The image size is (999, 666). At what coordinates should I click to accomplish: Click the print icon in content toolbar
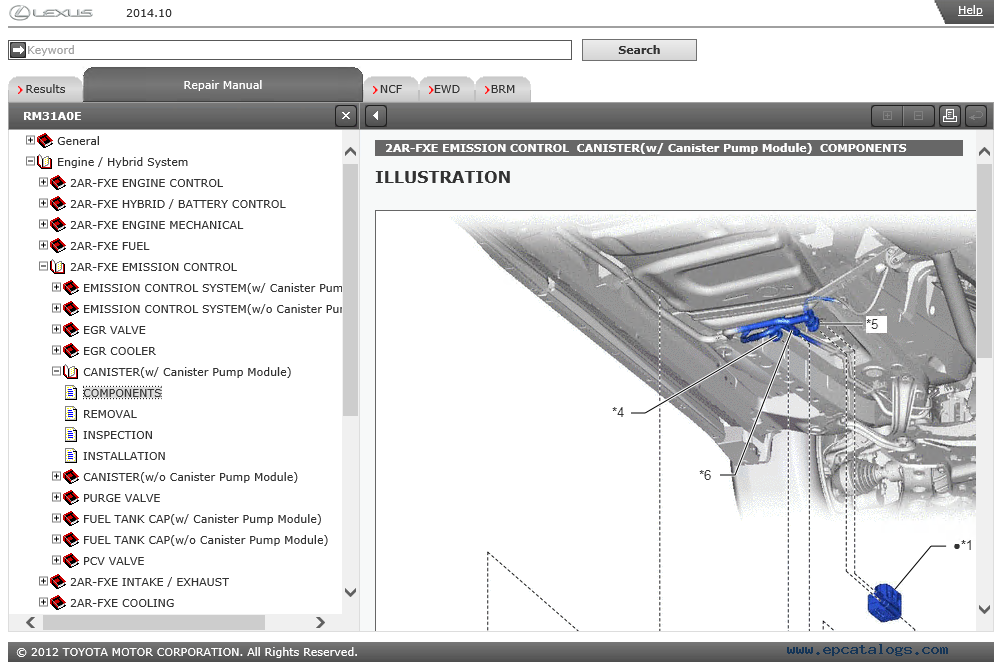tap(949, 116)
